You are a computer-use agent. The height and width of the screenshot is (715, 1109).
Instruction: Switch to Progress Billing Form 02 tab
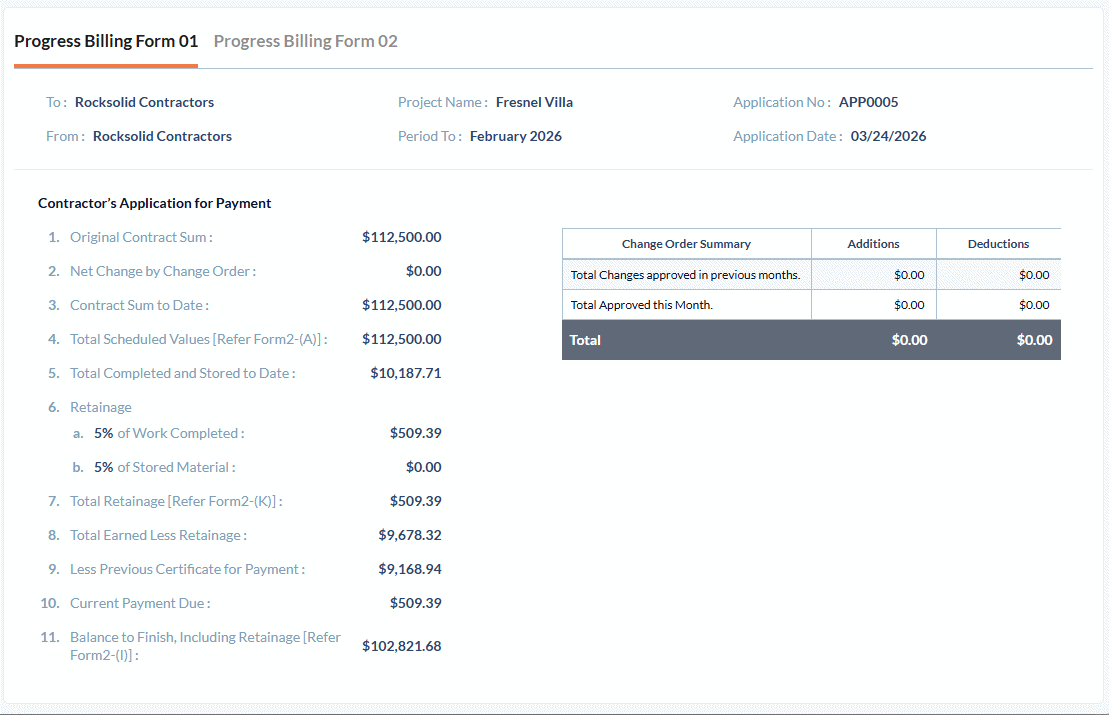click(x=306, y=41)
